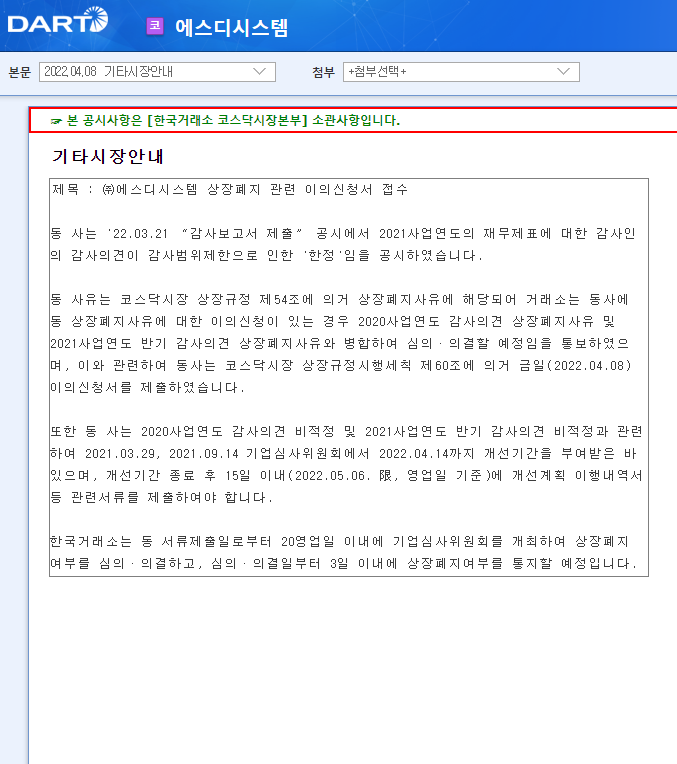Click the last line mentioning 3일 이내에 상장폐지여부

(x=343, y=564)
